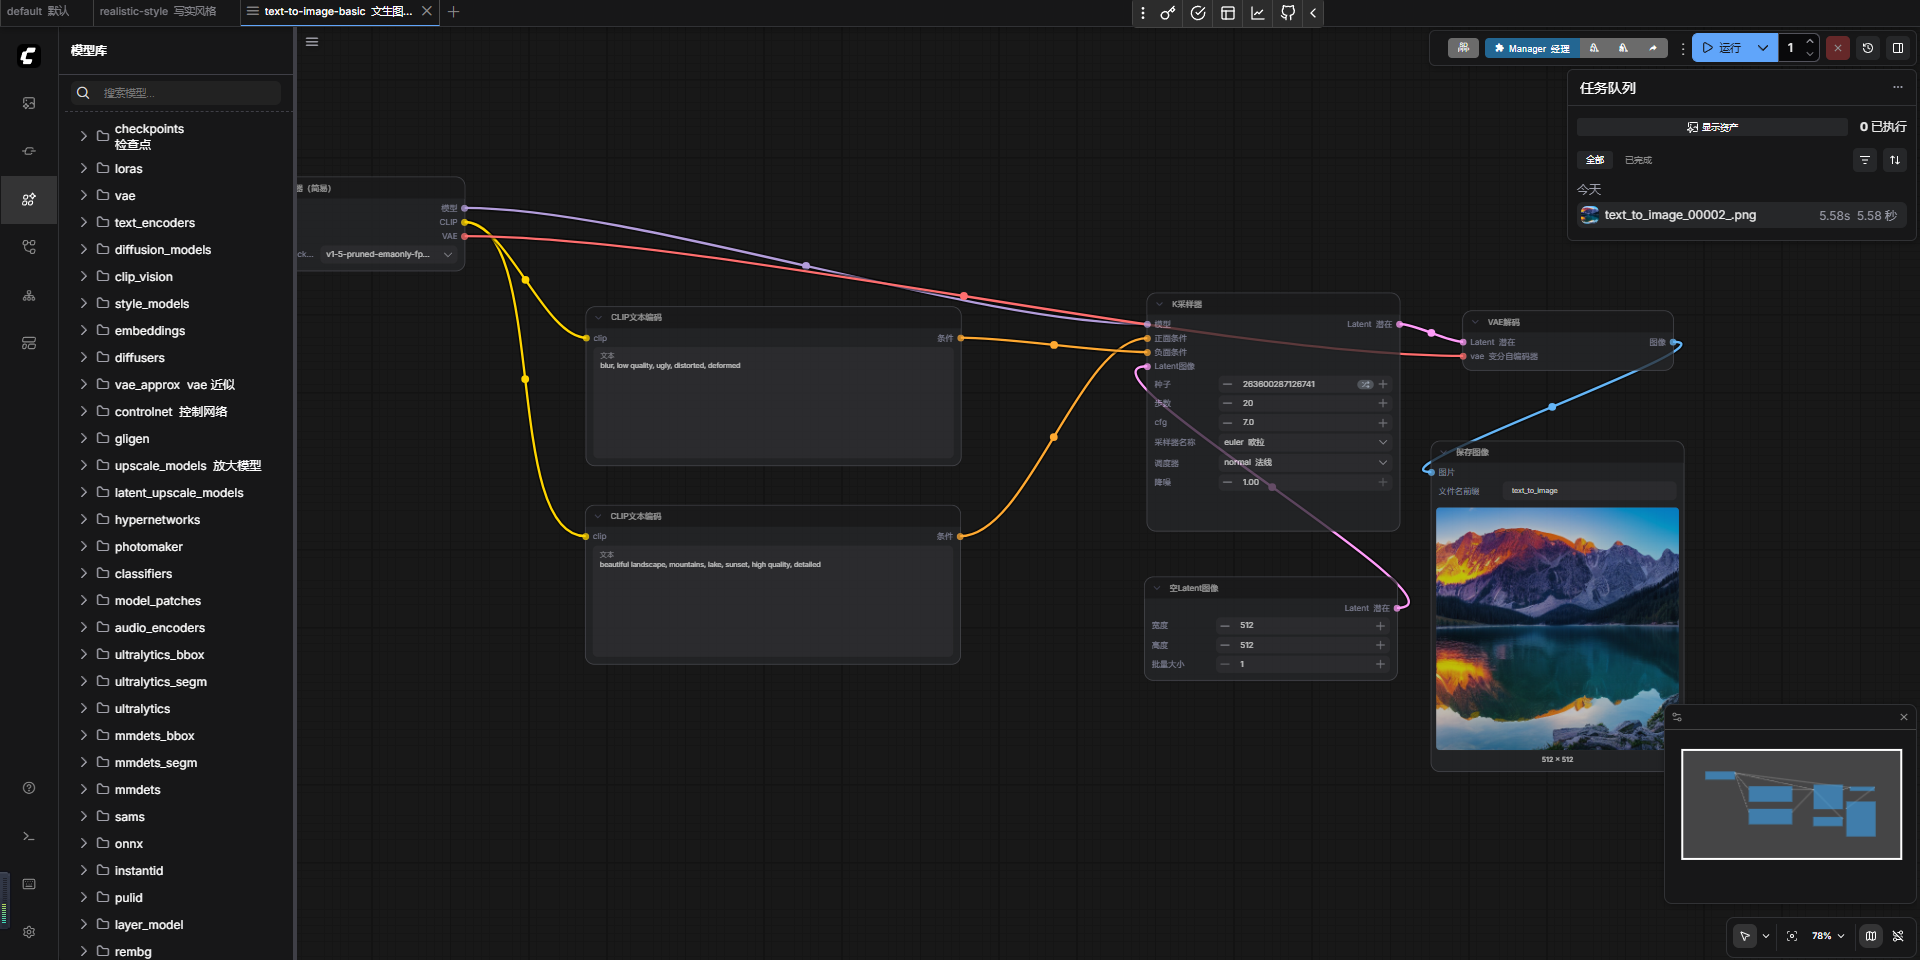Open the 78% zoom level dropdown
This screenshot has width=1920, height=960.
click(x=1828, y=936)
